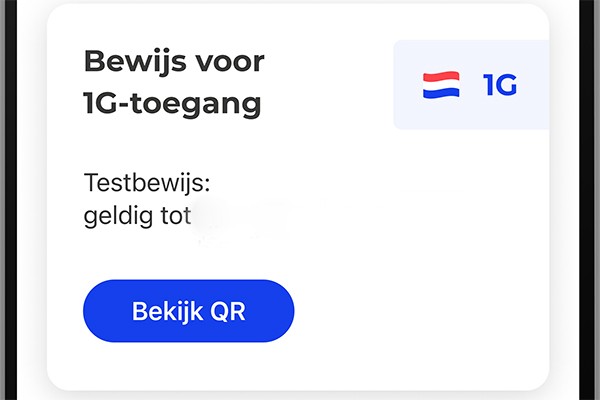Tap the Dutch flag icon
The width and height of the screenshot is (600, 400).
[441, 85]
